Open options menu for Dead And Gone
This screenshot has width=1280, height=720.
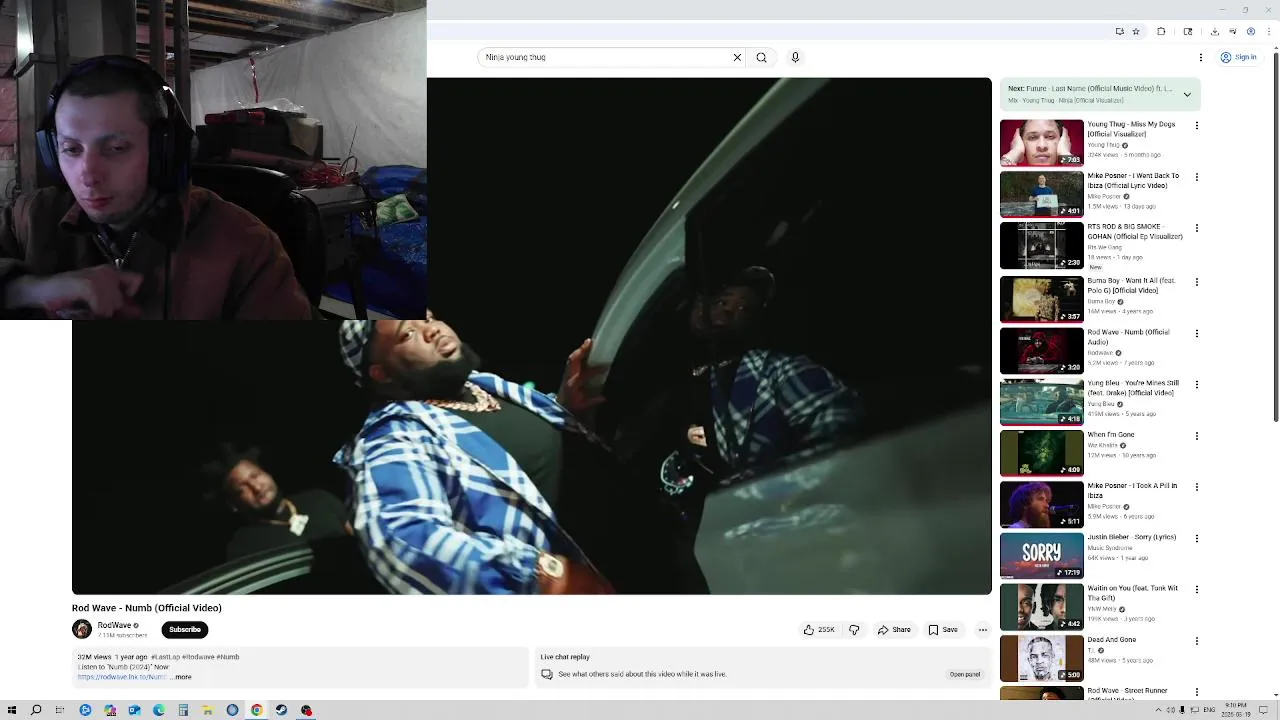point(1197,641)
